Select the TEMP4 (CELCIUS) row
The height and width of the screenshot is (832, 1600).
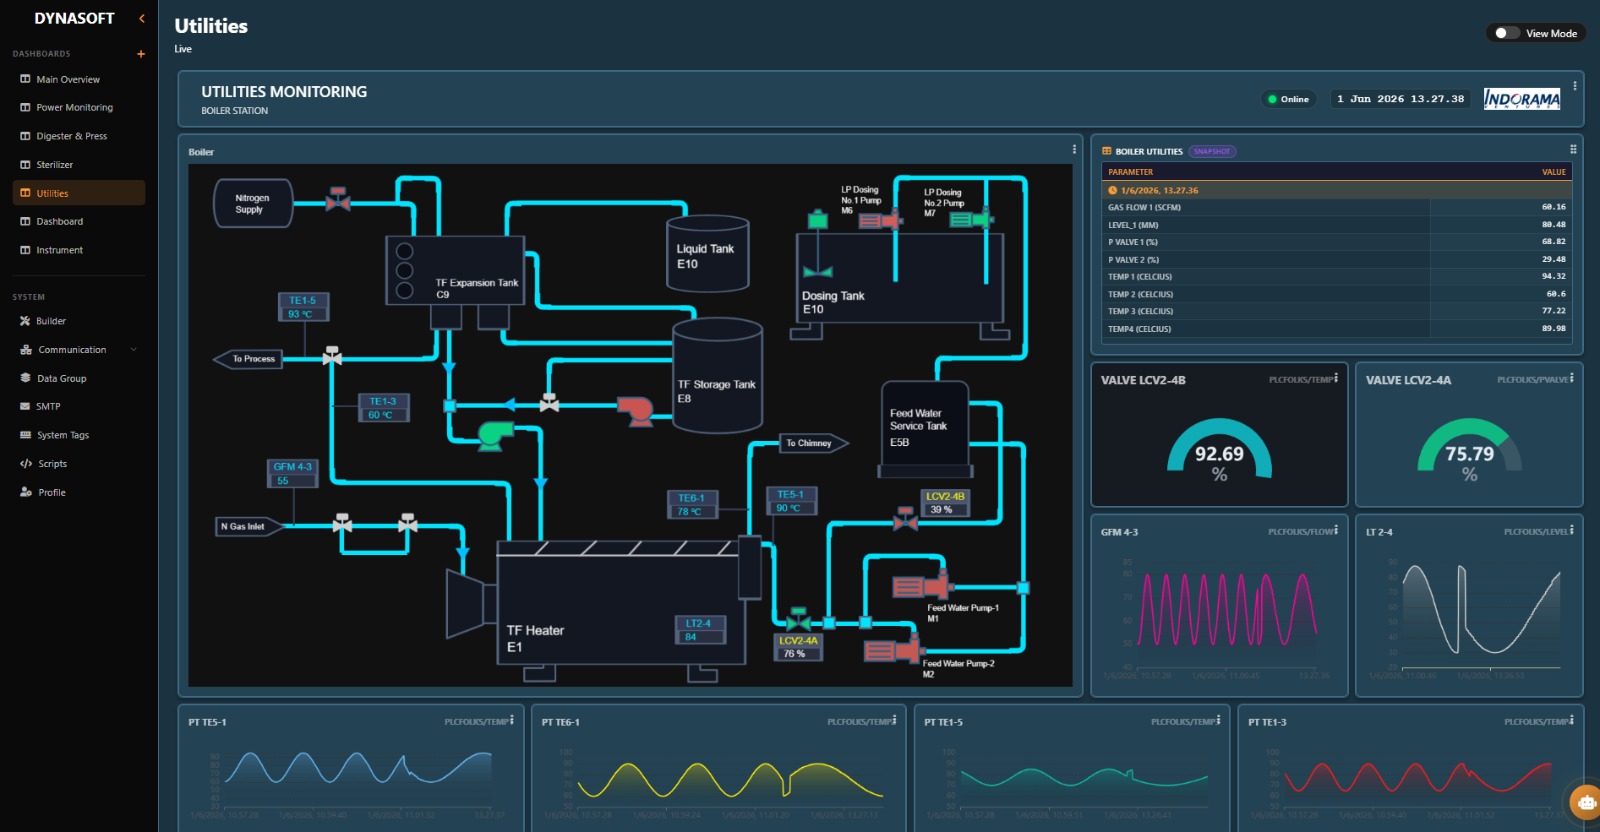1336,328
